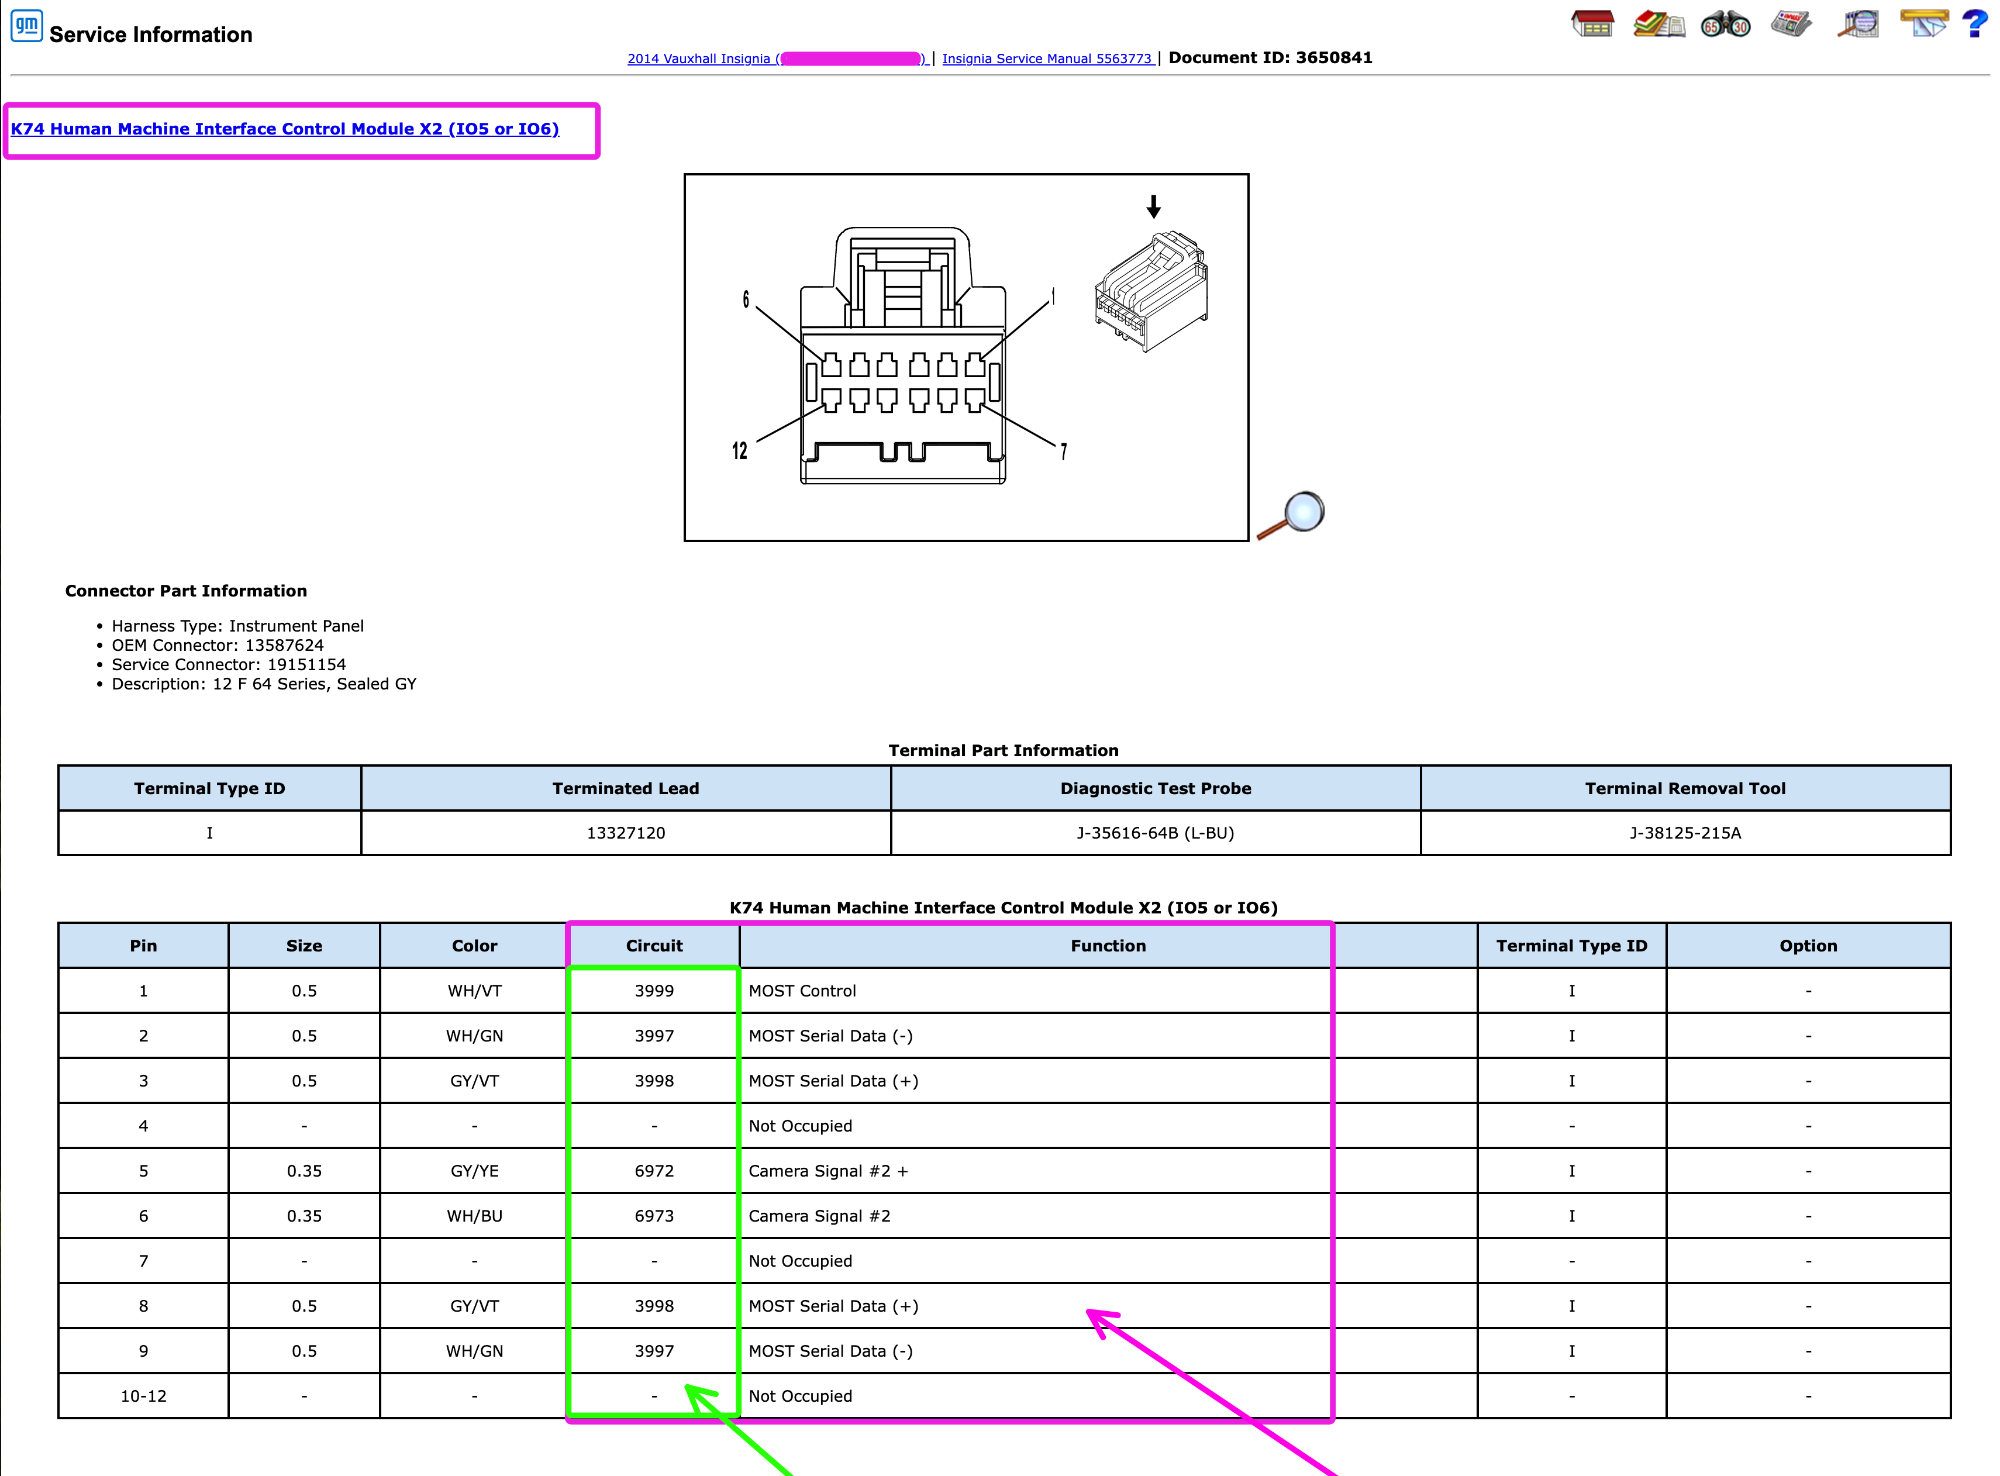This screenshot has height=1476, width=2000.
Task: Click the GM logo icon
Action: pyautogui.click(x=26, y=25)
